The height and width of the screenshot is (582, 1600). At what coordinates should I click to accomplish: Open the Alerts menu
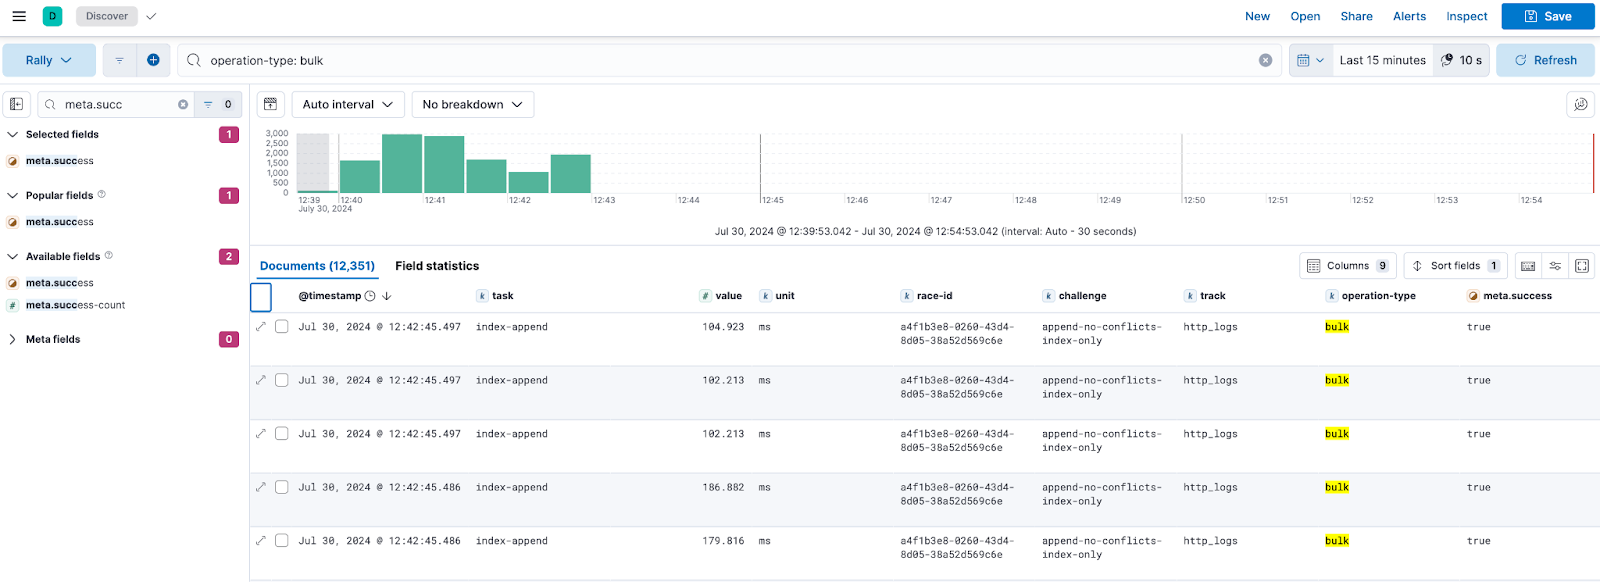1409,16
